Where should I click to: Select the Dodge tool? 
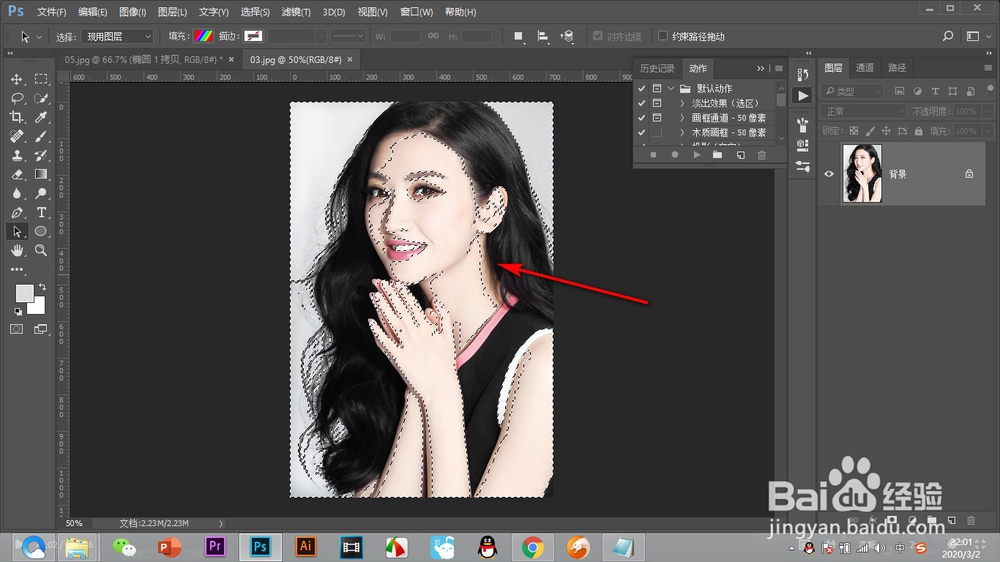point(41,193)
